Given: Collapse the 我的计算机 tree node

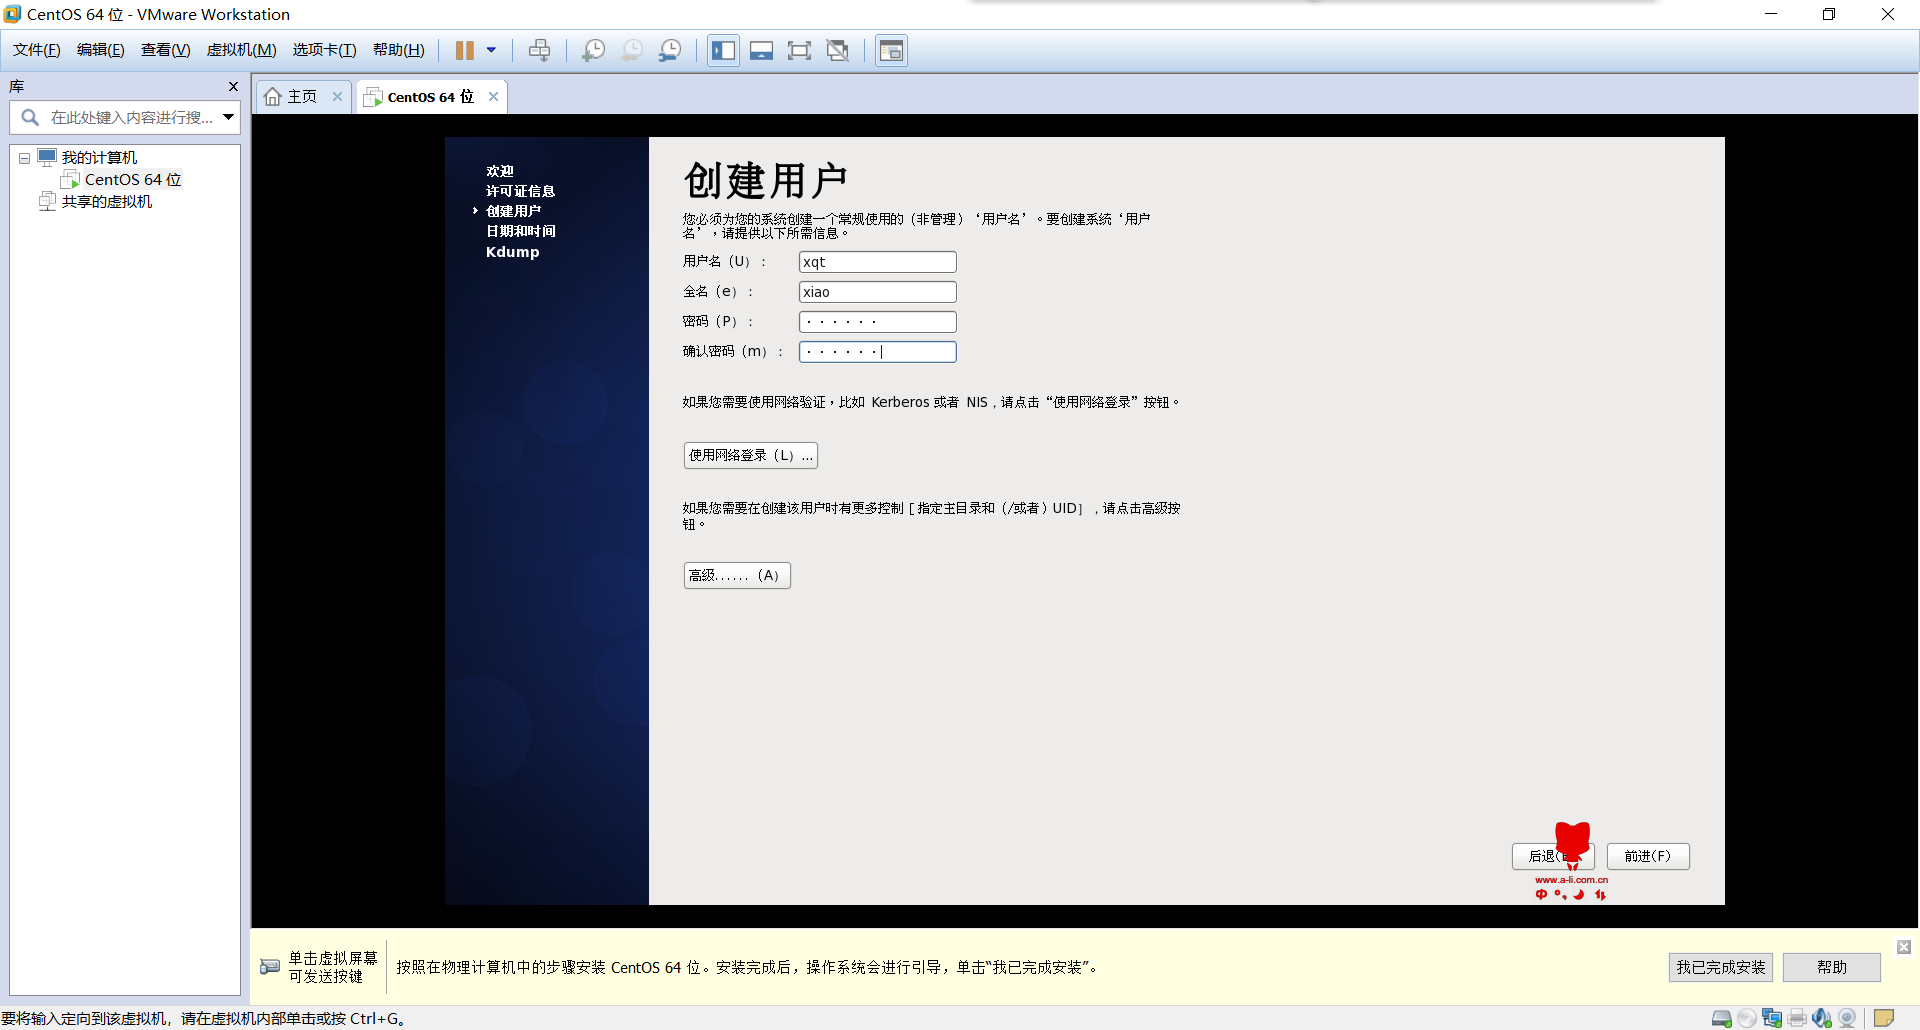Looking at the screenshot, I should coord(24,158).
